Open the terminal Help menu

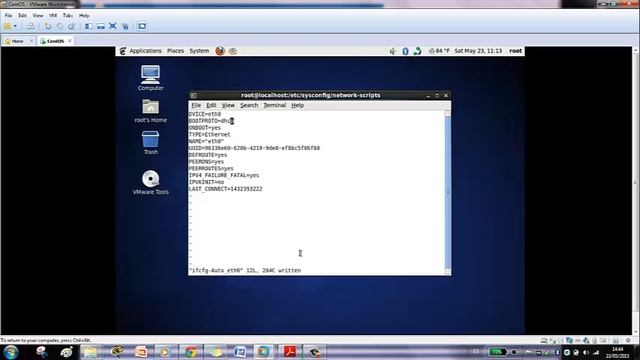tap(298, 105)
